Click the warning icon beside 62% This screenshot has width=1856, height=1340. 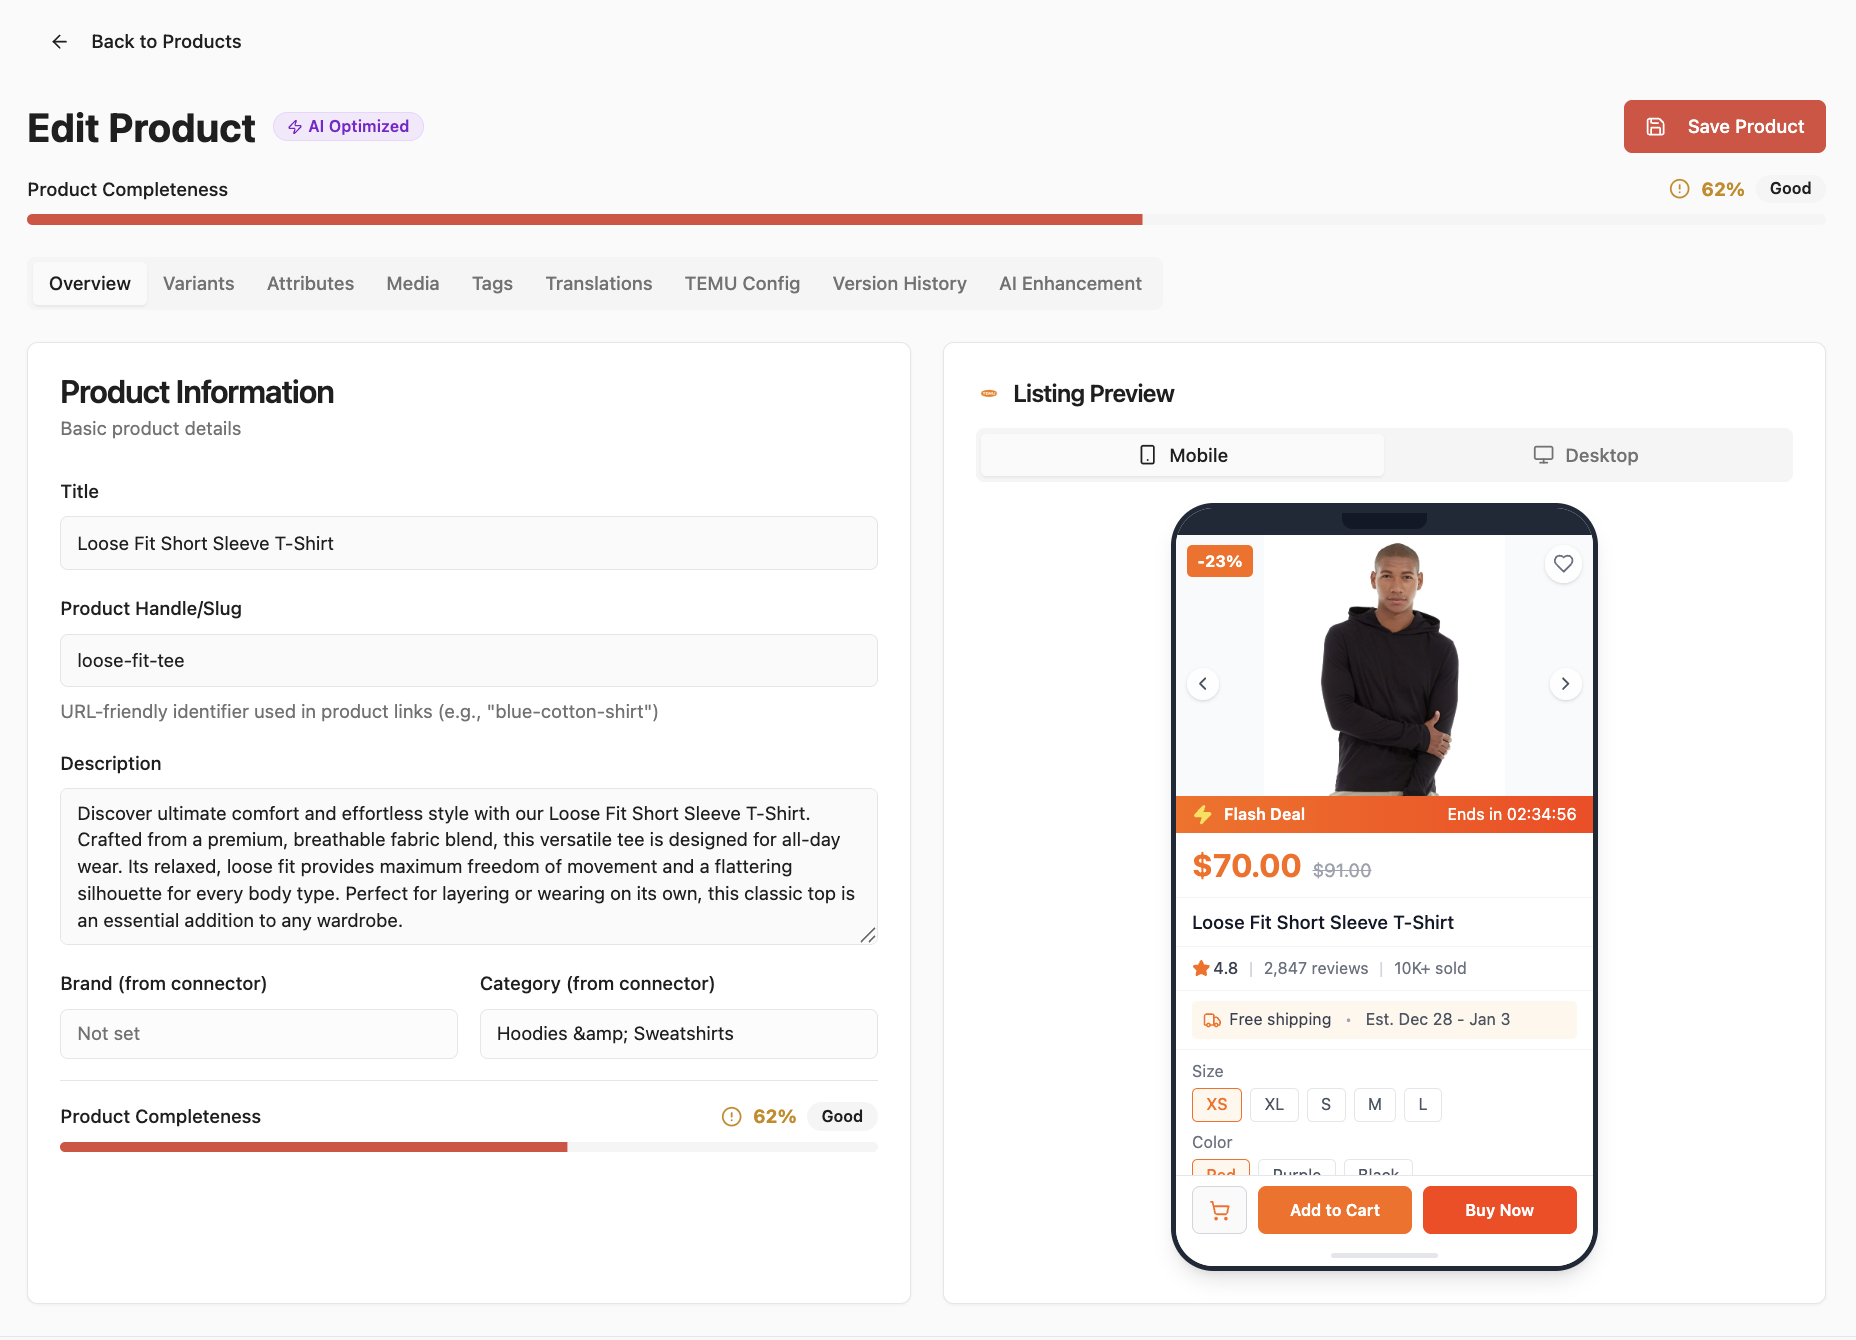1679,188
